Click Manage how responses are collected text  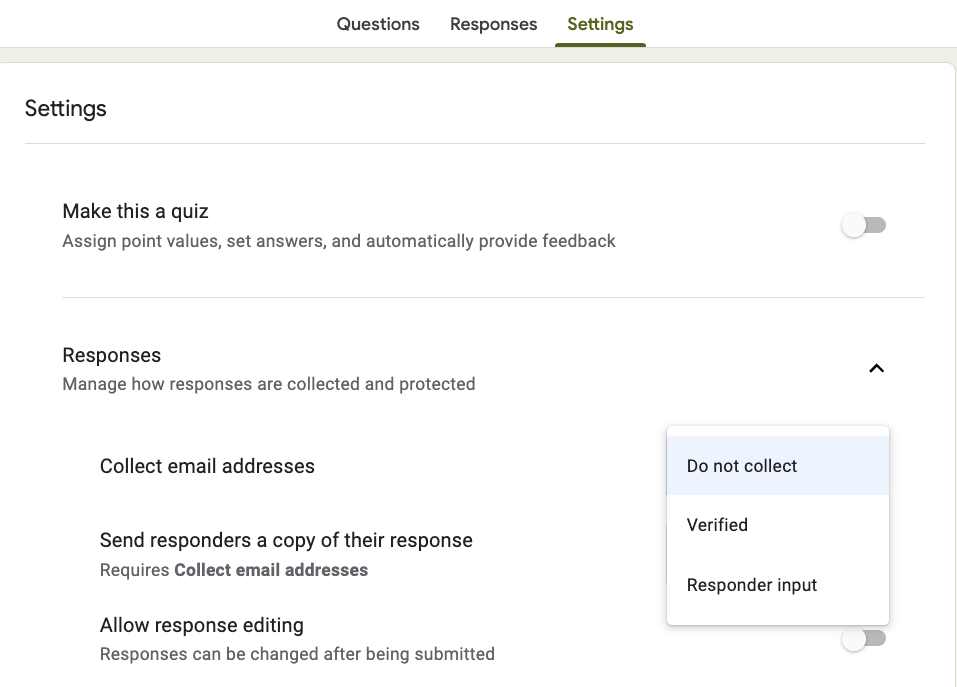269,384
